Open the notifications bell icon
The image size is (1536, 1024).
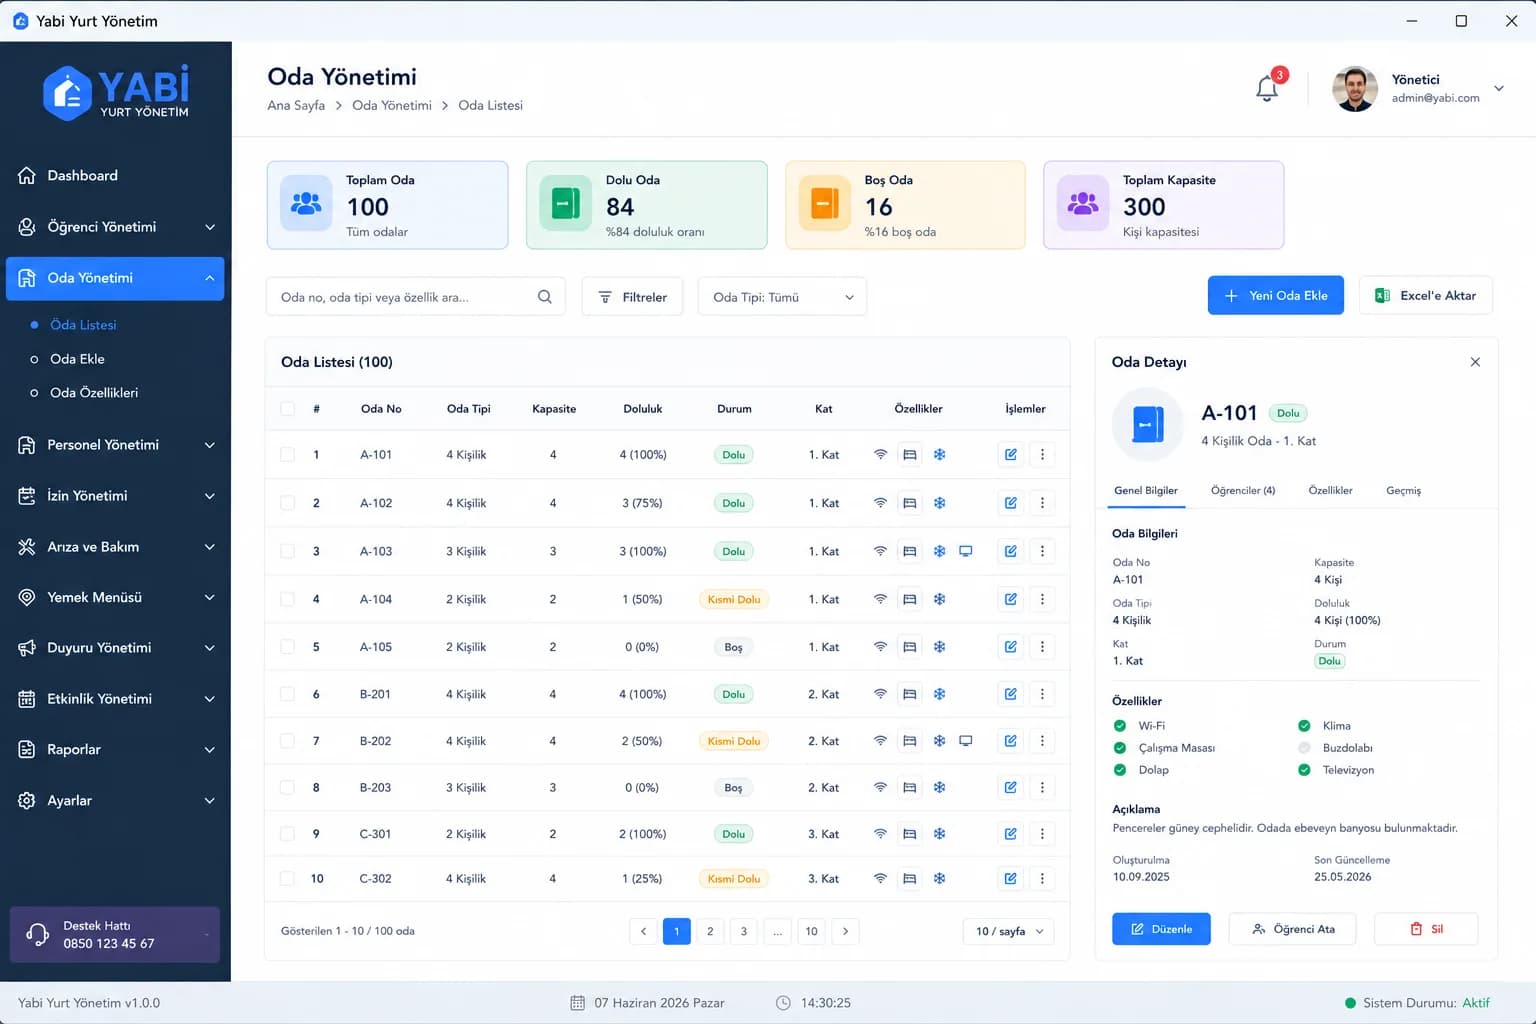point(1267,88)
